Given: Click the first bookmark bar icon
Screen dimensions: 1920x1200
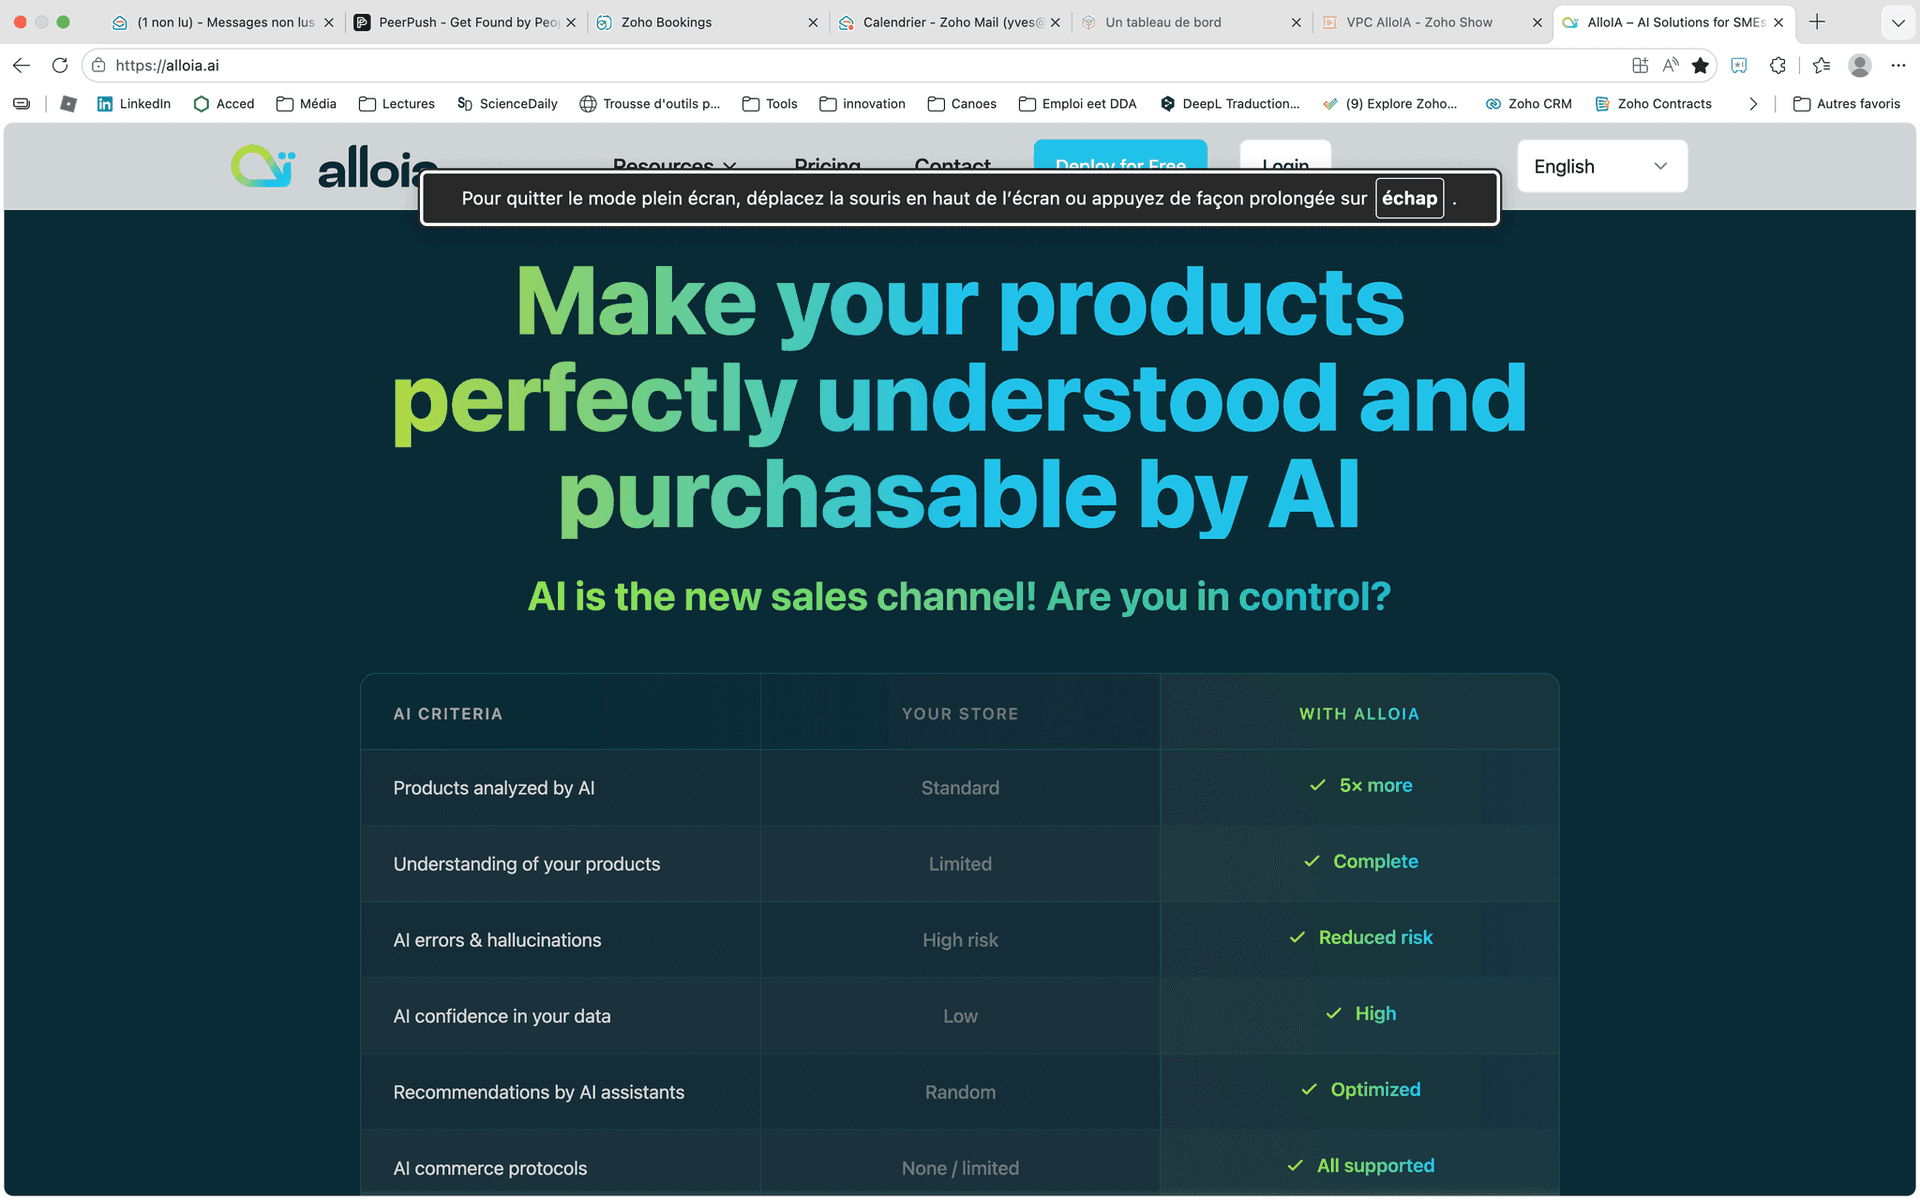Looking at the screenshot, I should (x=22, y=104).
